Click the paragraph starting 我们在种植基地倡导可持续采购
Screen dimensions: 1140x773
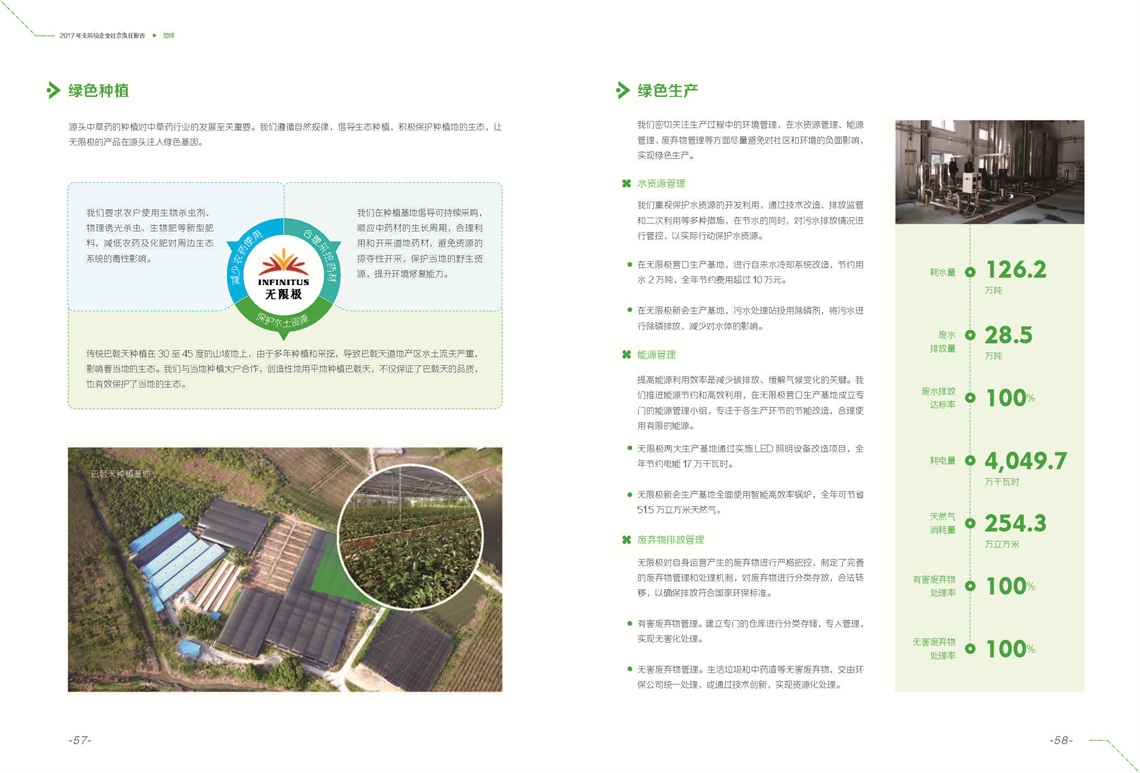[x=420, y=243]
